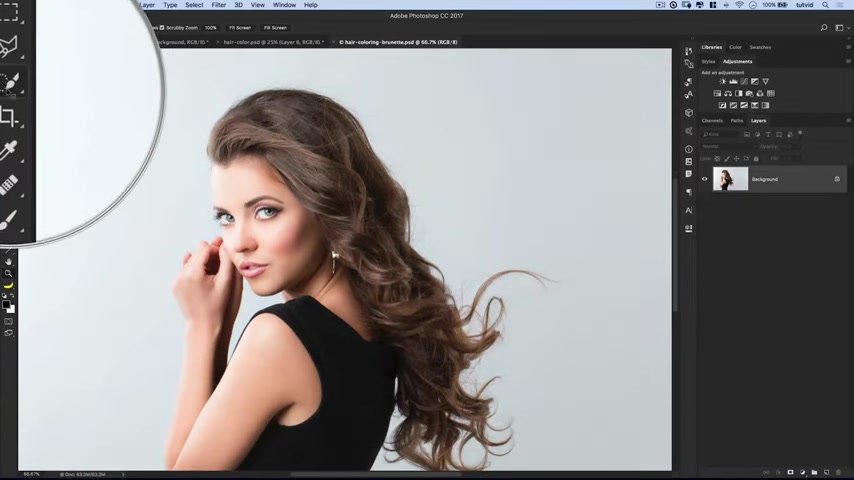The image size is (854, 480).
Task: Add a Curves adjustment layer
Action: tap(744, 82)
